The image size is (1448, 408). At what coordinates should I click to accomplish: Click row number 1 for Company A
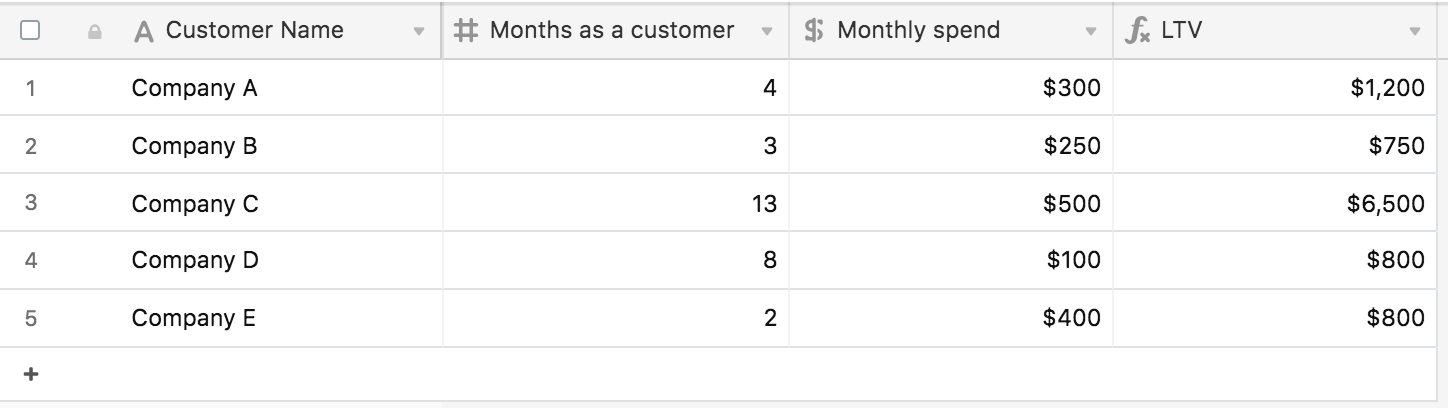[x=31, y=88]
